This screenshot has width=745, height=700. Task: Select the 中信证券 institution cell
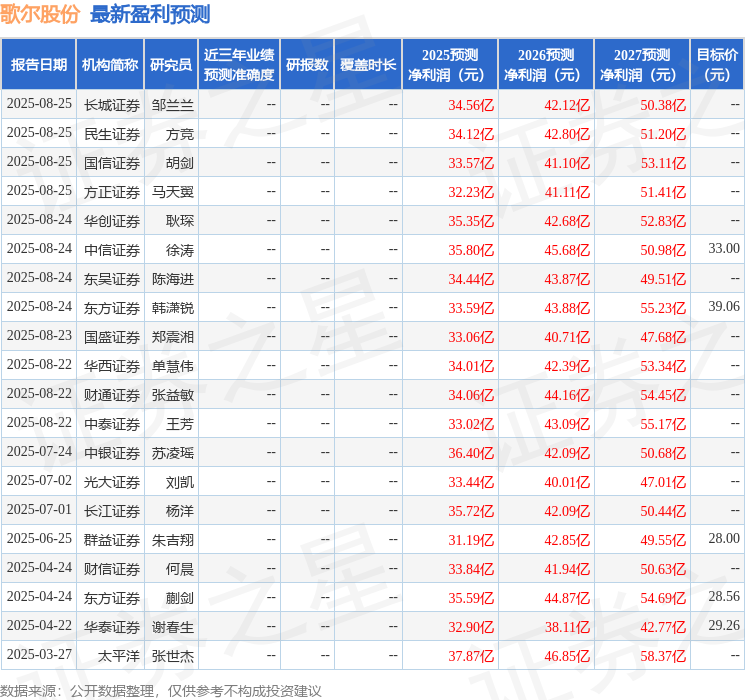pos(112,250)
